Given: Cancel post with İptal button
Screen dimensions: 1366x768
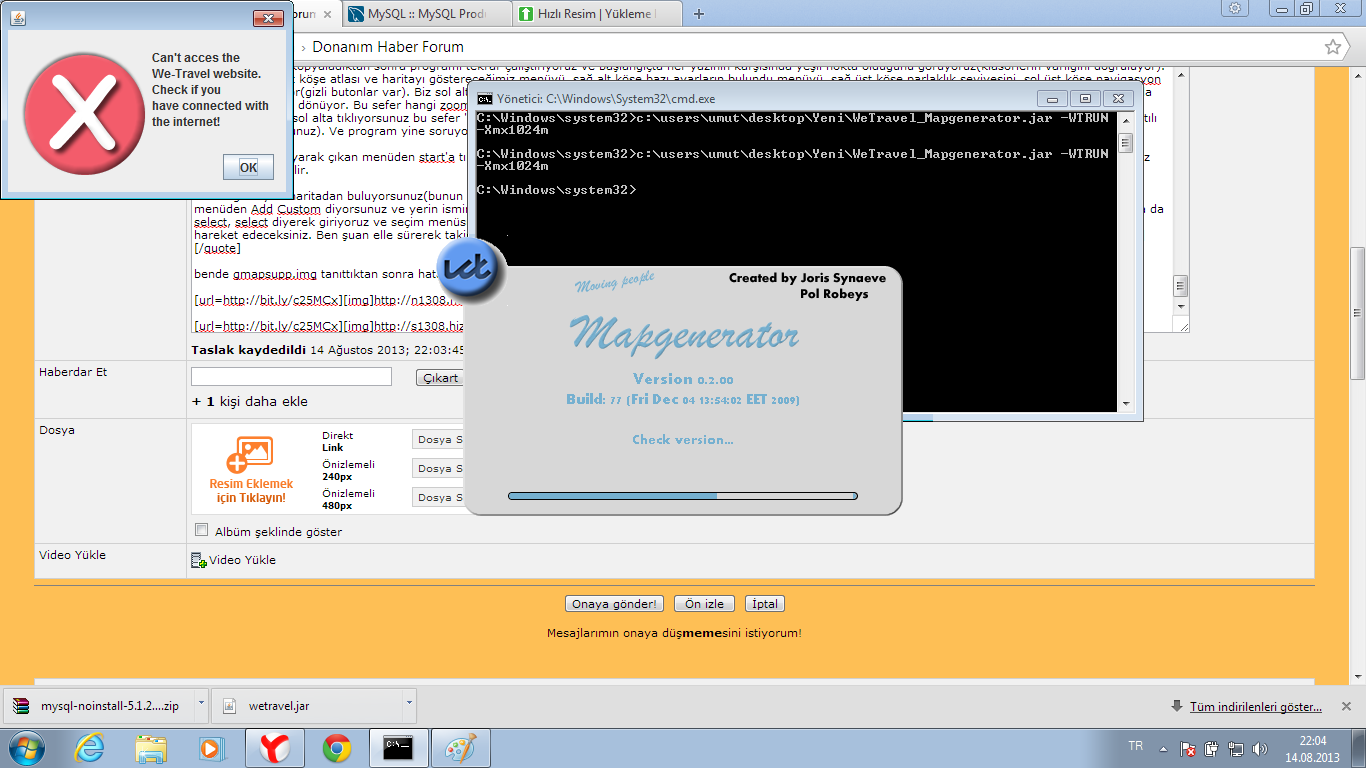Looking at the screenshot, I should point(764,604).
